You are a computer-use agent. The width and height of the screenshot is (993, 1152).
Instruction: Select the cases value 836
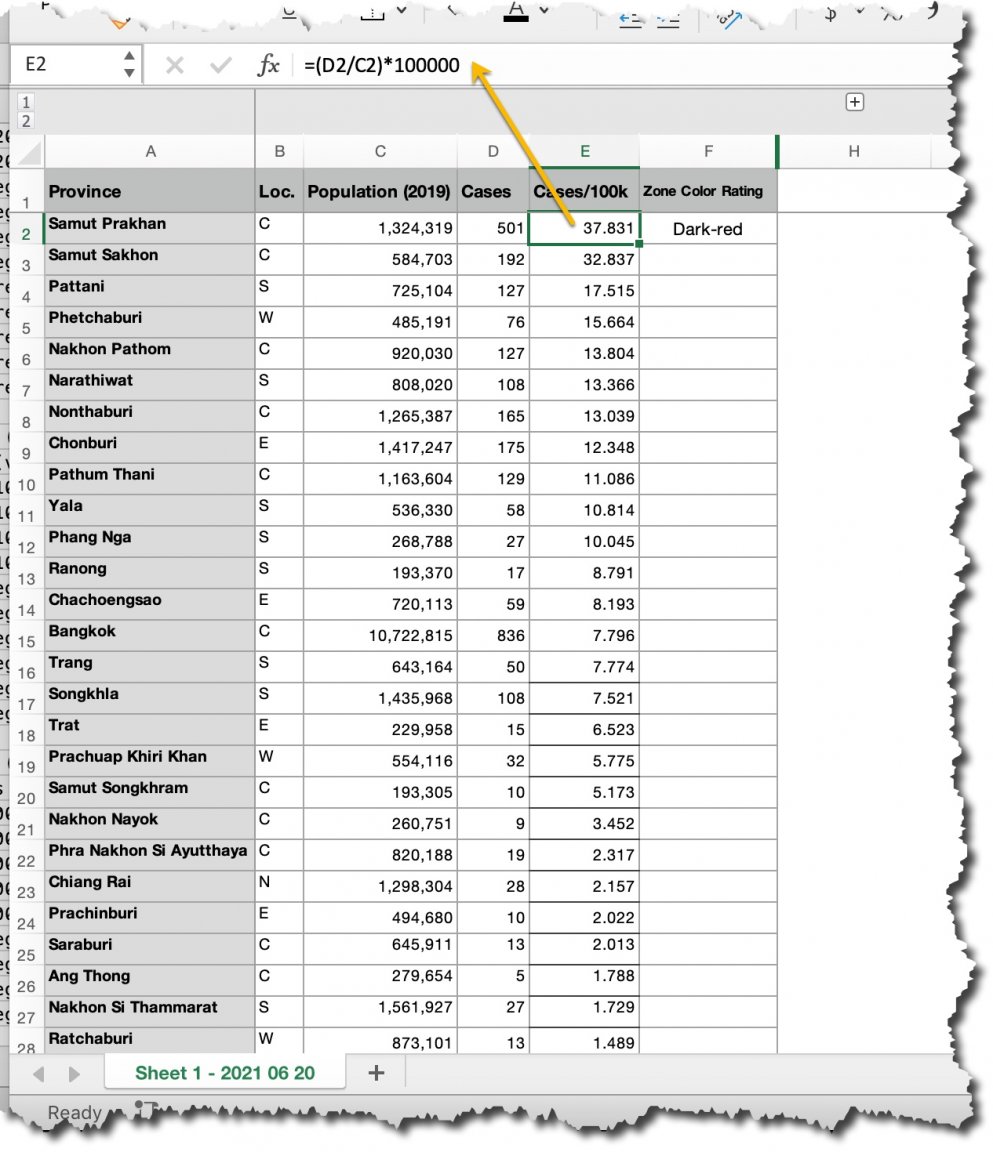(x=493, y=636)
